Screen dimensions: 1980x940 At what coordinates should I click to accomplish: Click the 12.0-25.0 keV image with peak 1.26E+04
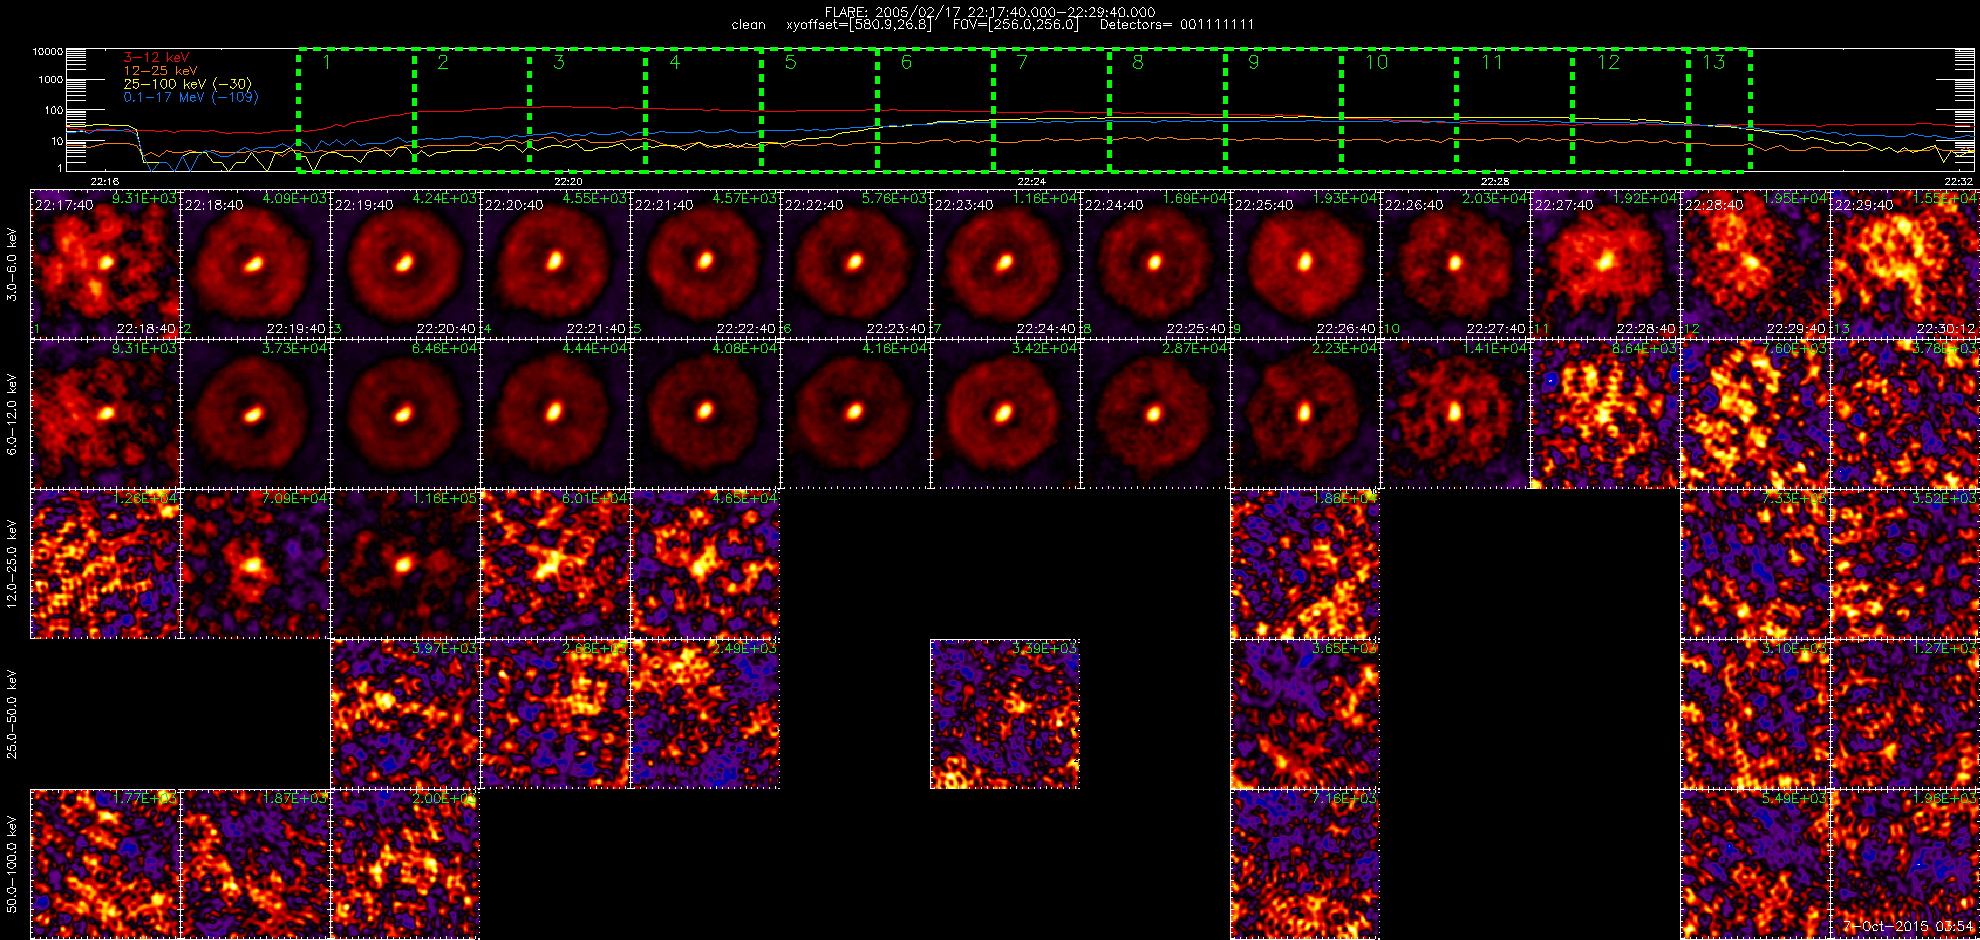pos(105,564)
